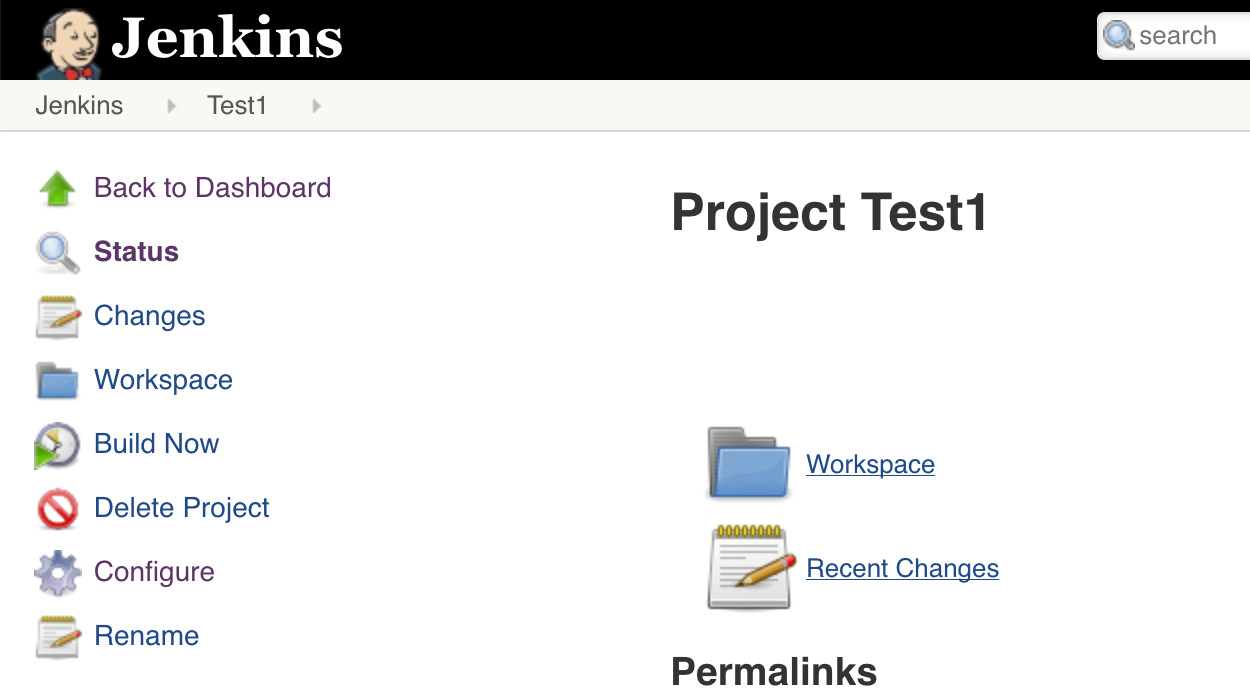Go to the Jenkins breadcrumb root

[x=79, y=106]
